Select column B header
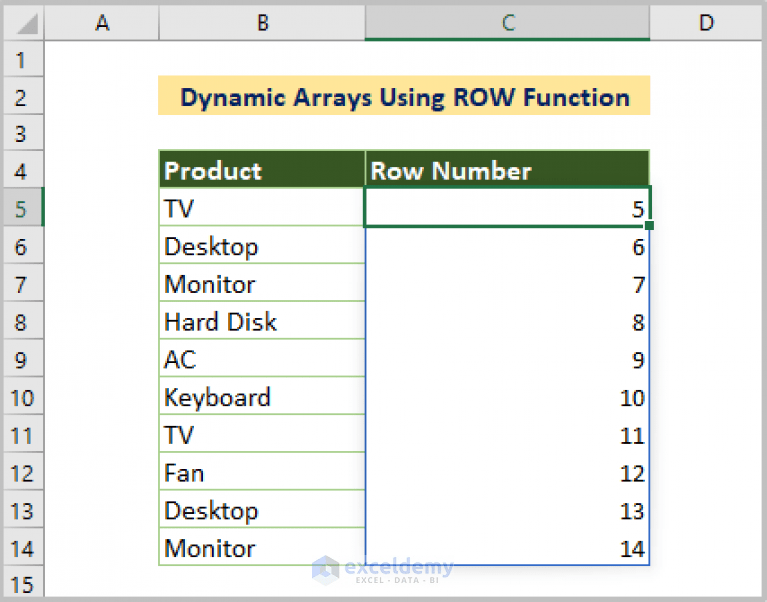767x602 pixels. [x=262, y=22]
